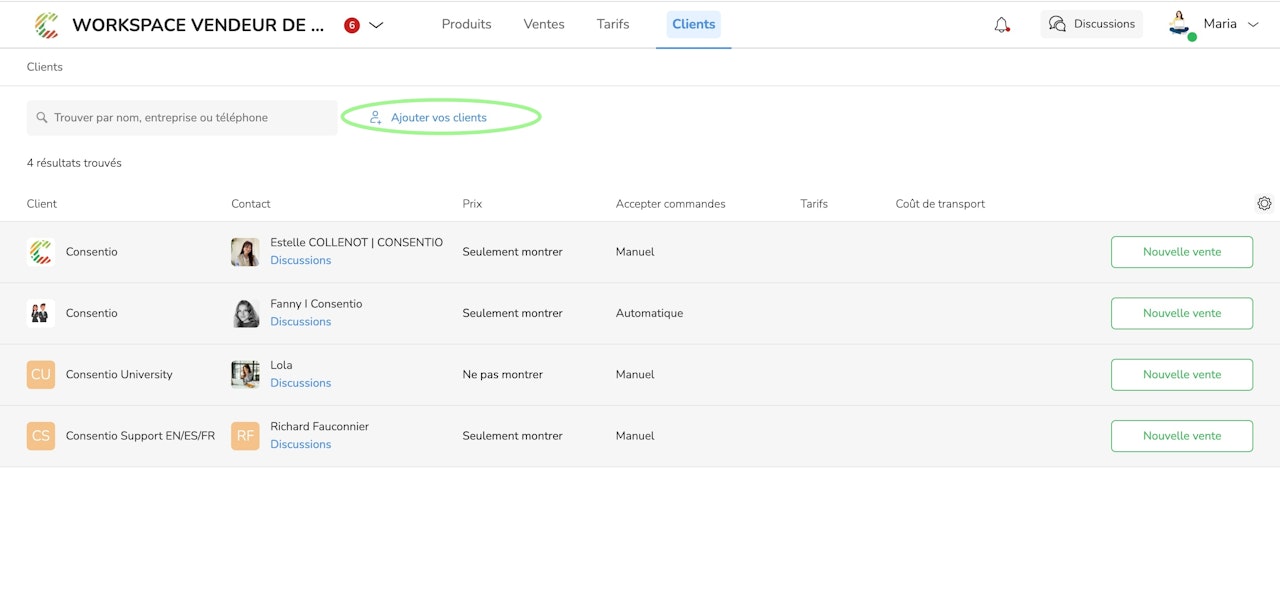Click Nouvelle vente for Consentio Support EN/ES/FR
1280x609 pixels.
click(x=1181, y=436)
